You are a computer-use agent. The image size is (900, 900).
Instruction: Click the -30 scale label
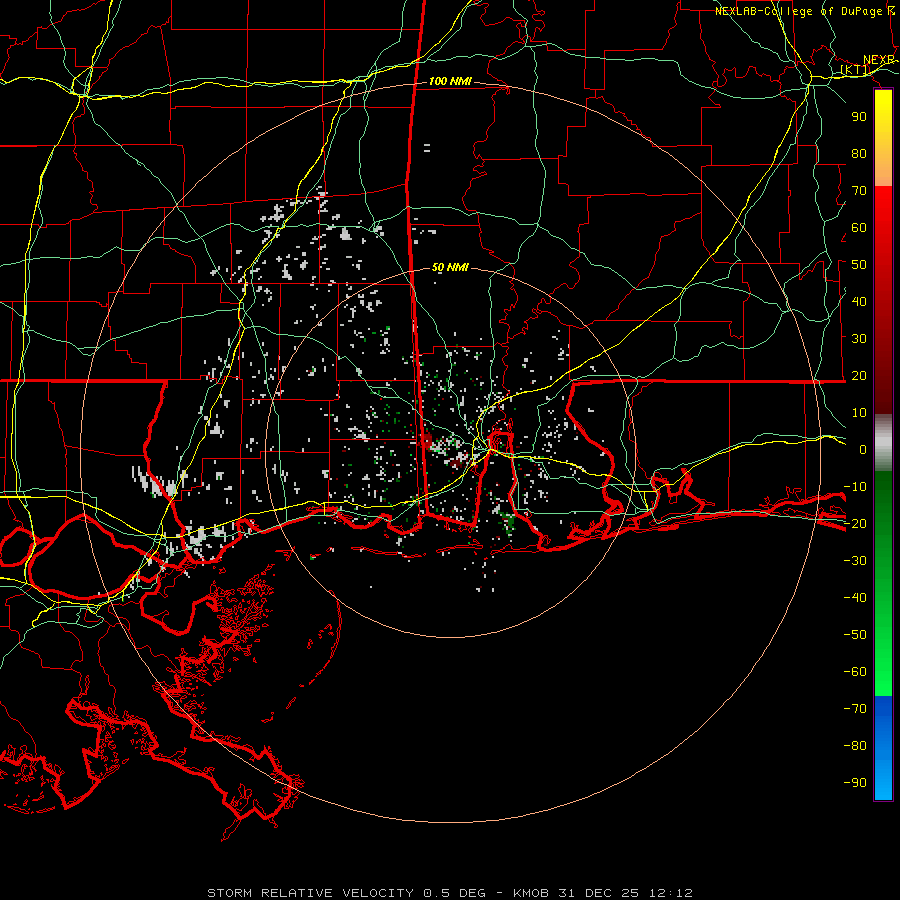pyautogui.click(x=855, y=561)
